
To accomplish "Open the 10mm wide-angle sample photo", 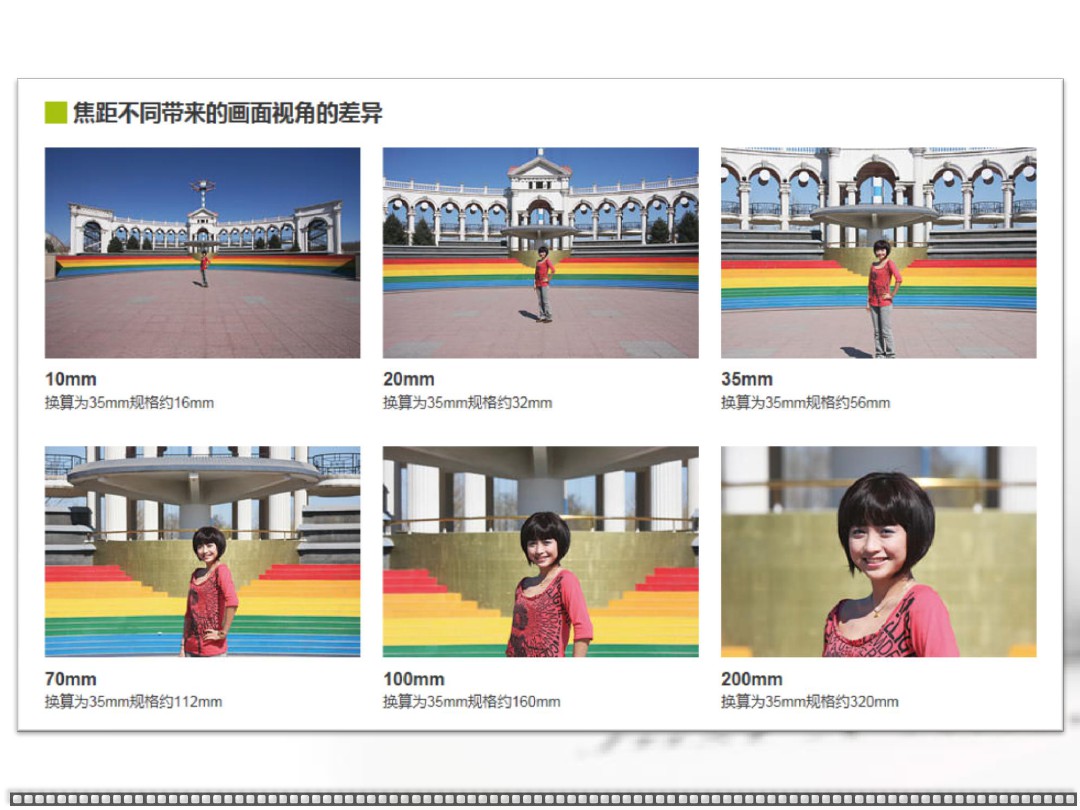I will (x=202, y=253).
